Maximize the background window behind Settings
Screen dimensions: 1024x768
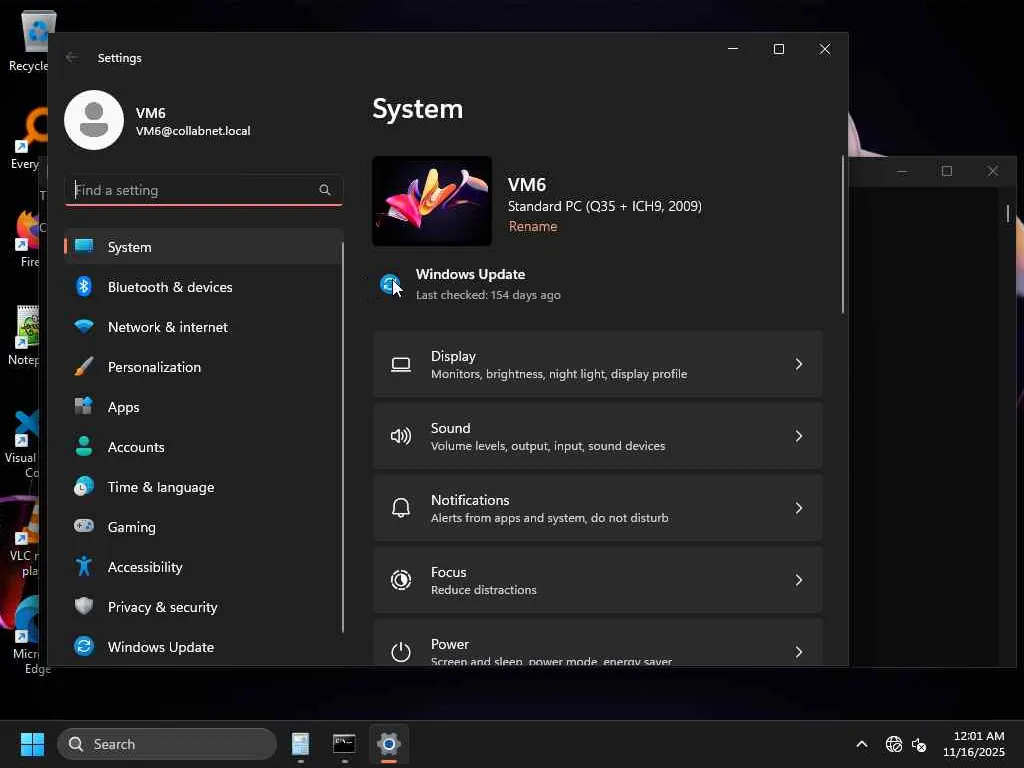947,171
